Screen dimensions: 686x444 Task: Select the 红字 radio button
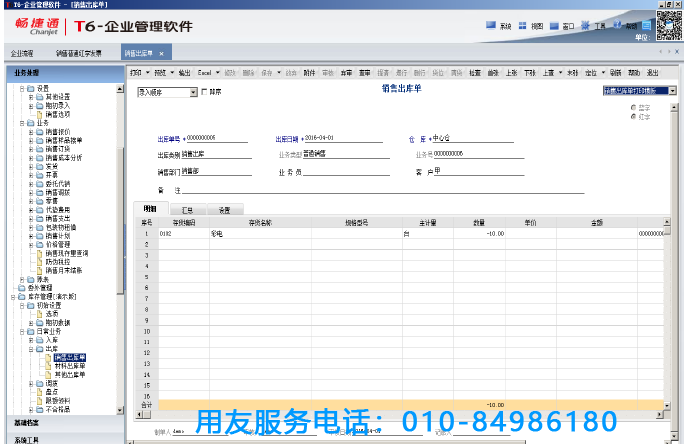[633, 116]
